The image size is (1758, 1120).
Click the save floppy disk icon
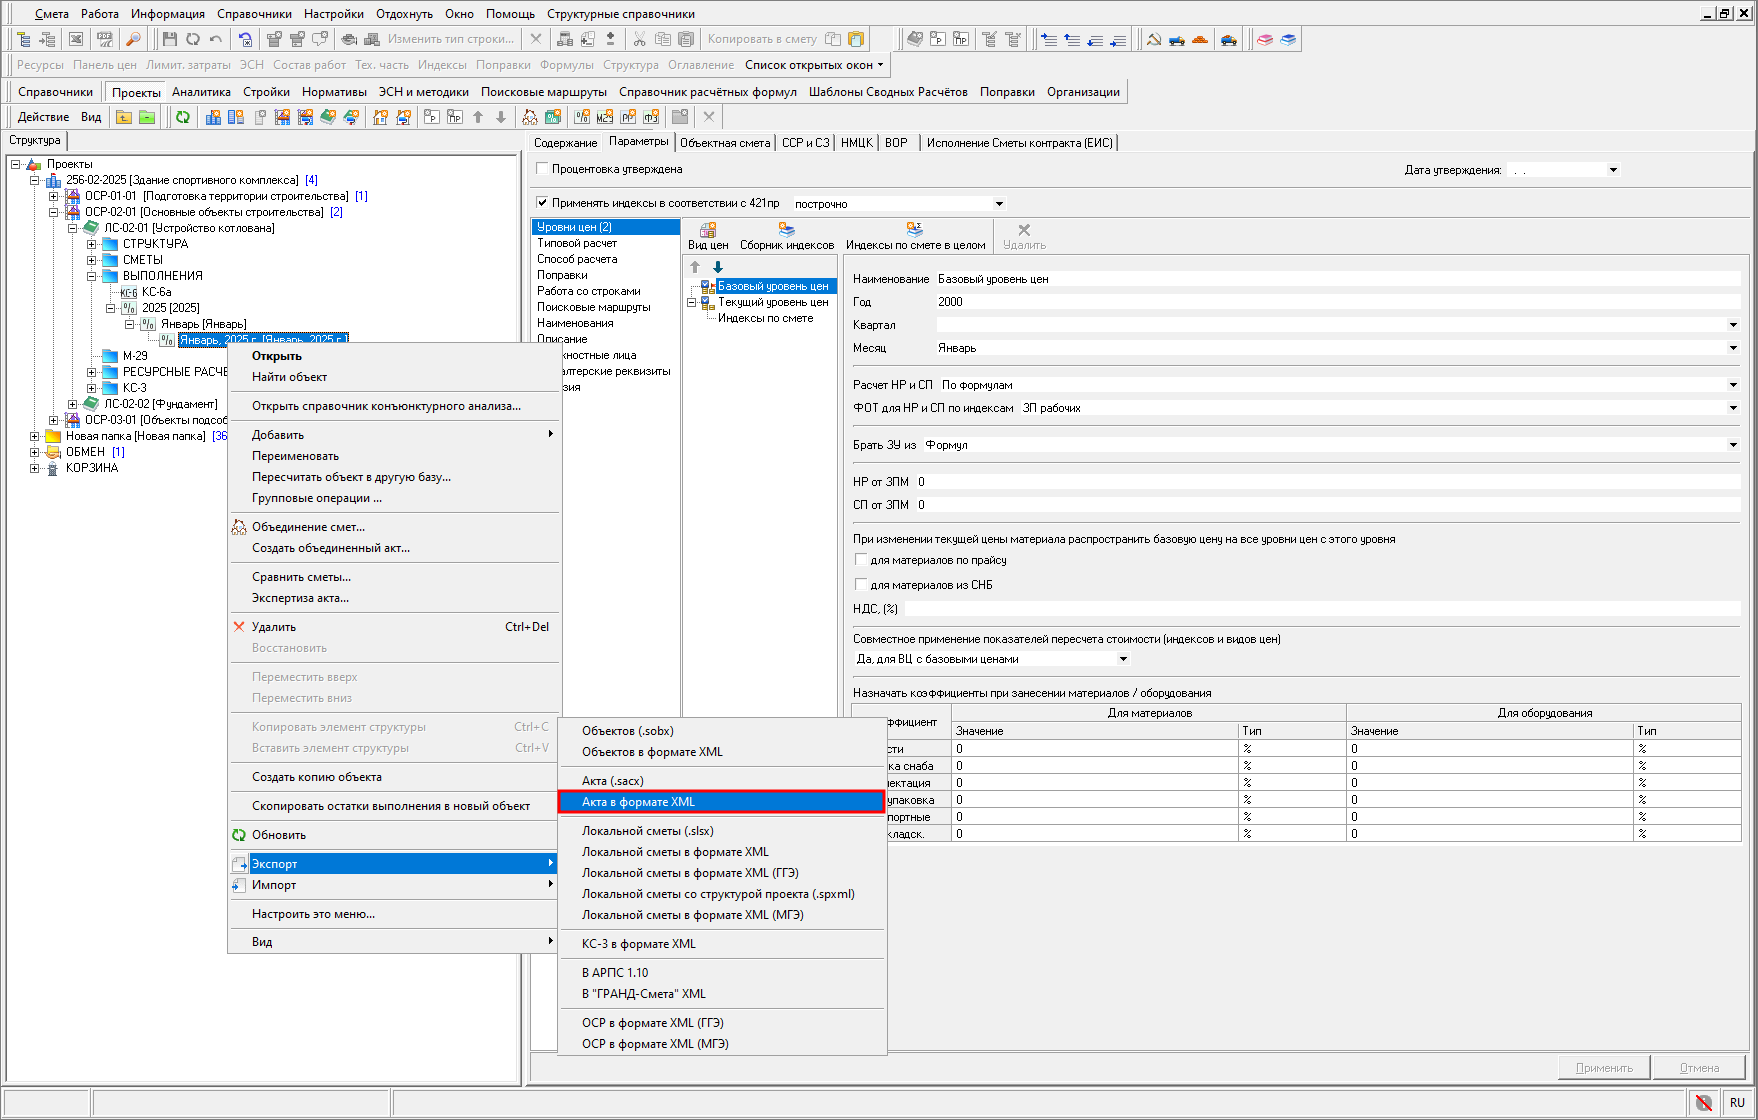pyautogui.click(x=169, y=39)
